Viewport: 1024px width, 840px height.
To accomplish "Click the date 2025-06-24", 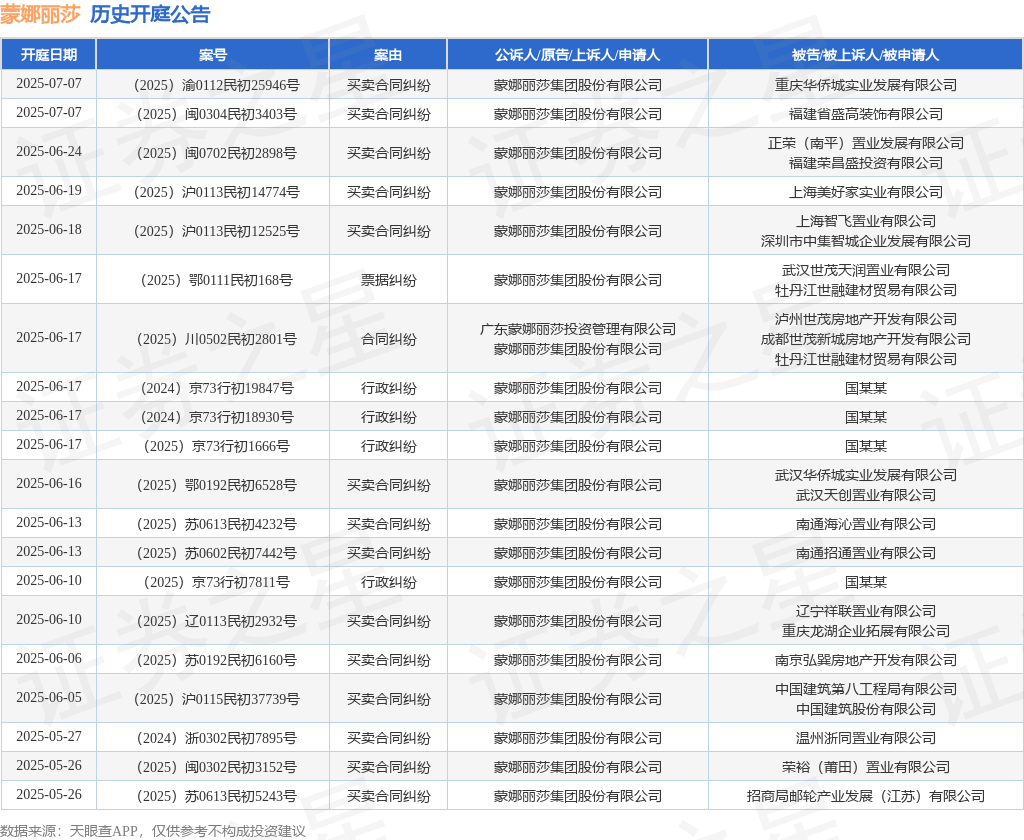I will (49, 152).
